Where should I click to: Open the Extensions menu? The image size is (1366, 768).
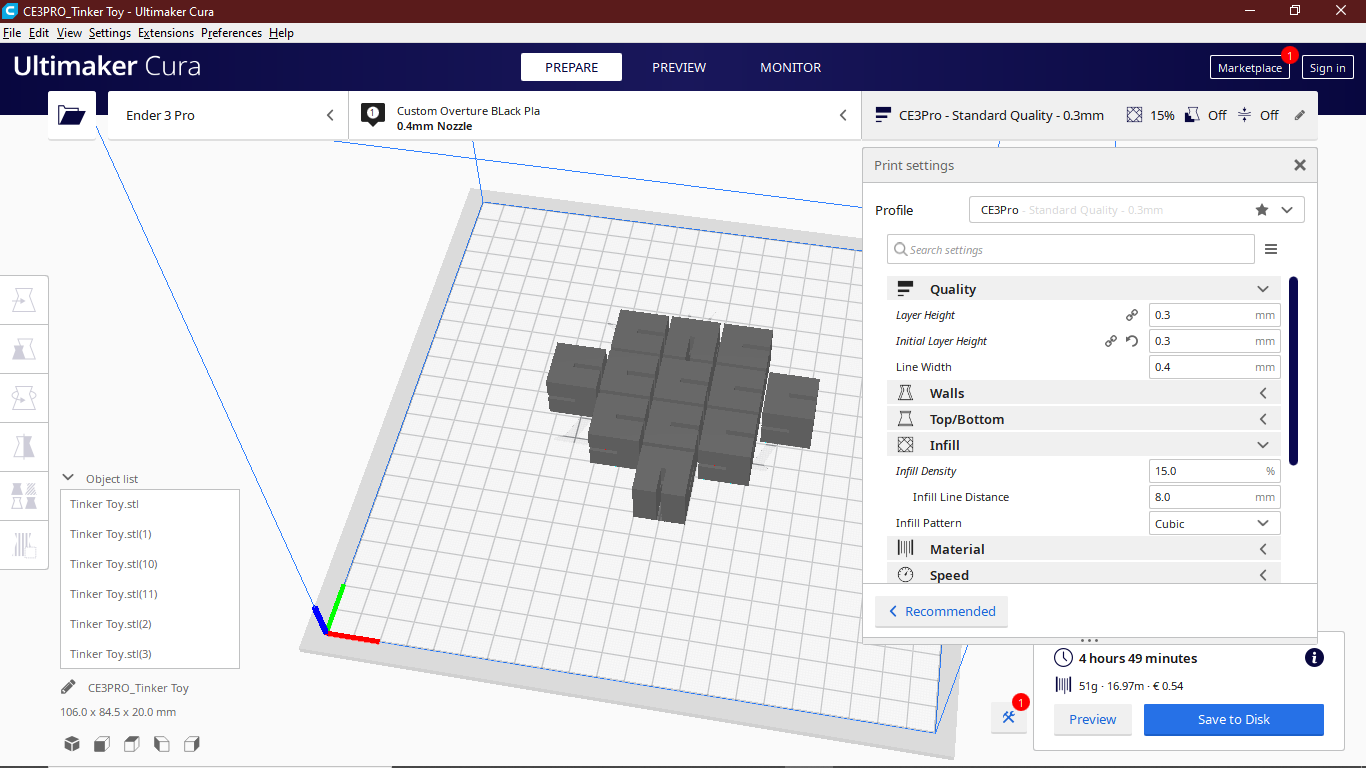click(166, 33)
